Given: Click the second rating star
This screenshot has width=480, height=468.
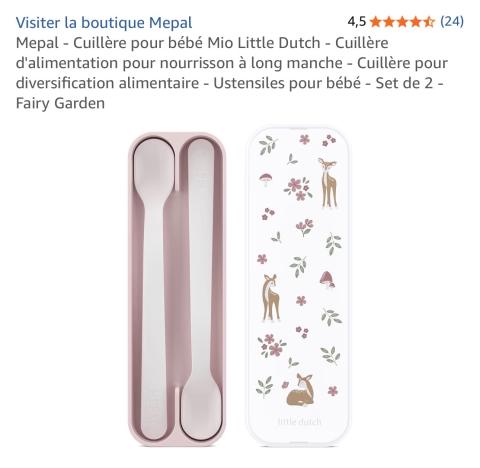Looking at the screenshot, I should click(x=389, y=22).
